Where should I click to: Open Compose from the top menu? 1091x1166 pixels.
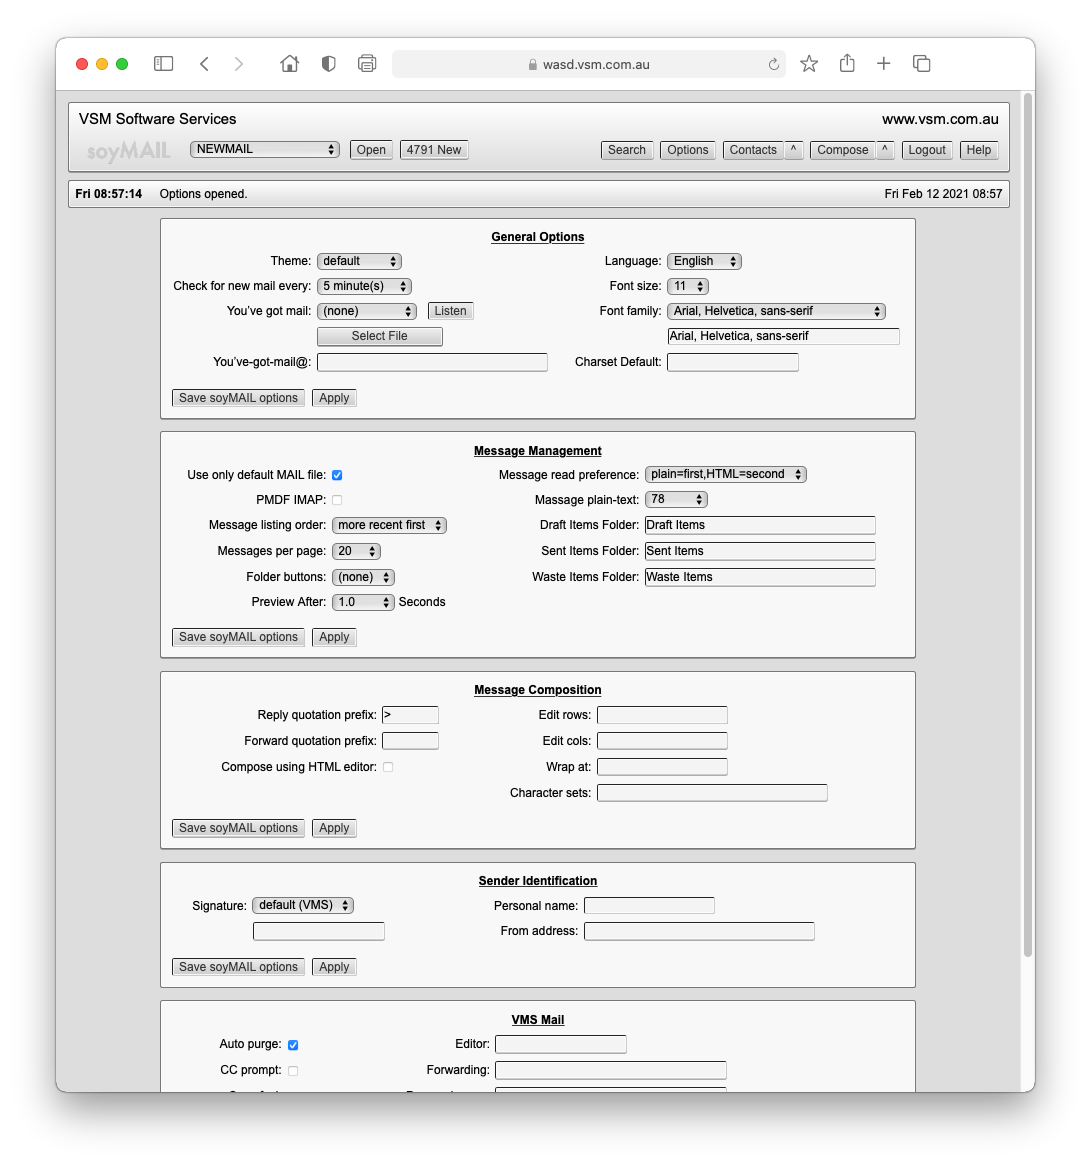pos(843,150)
